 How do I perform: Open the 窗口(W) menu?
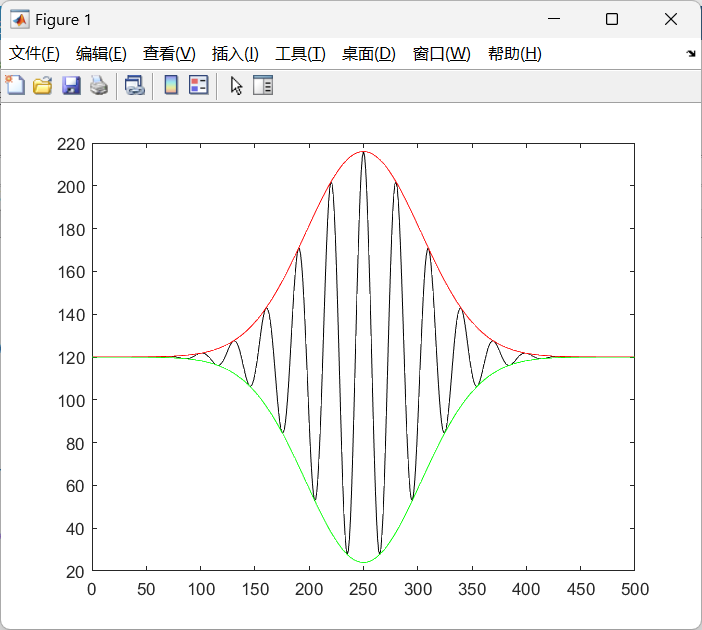[441, 54]
